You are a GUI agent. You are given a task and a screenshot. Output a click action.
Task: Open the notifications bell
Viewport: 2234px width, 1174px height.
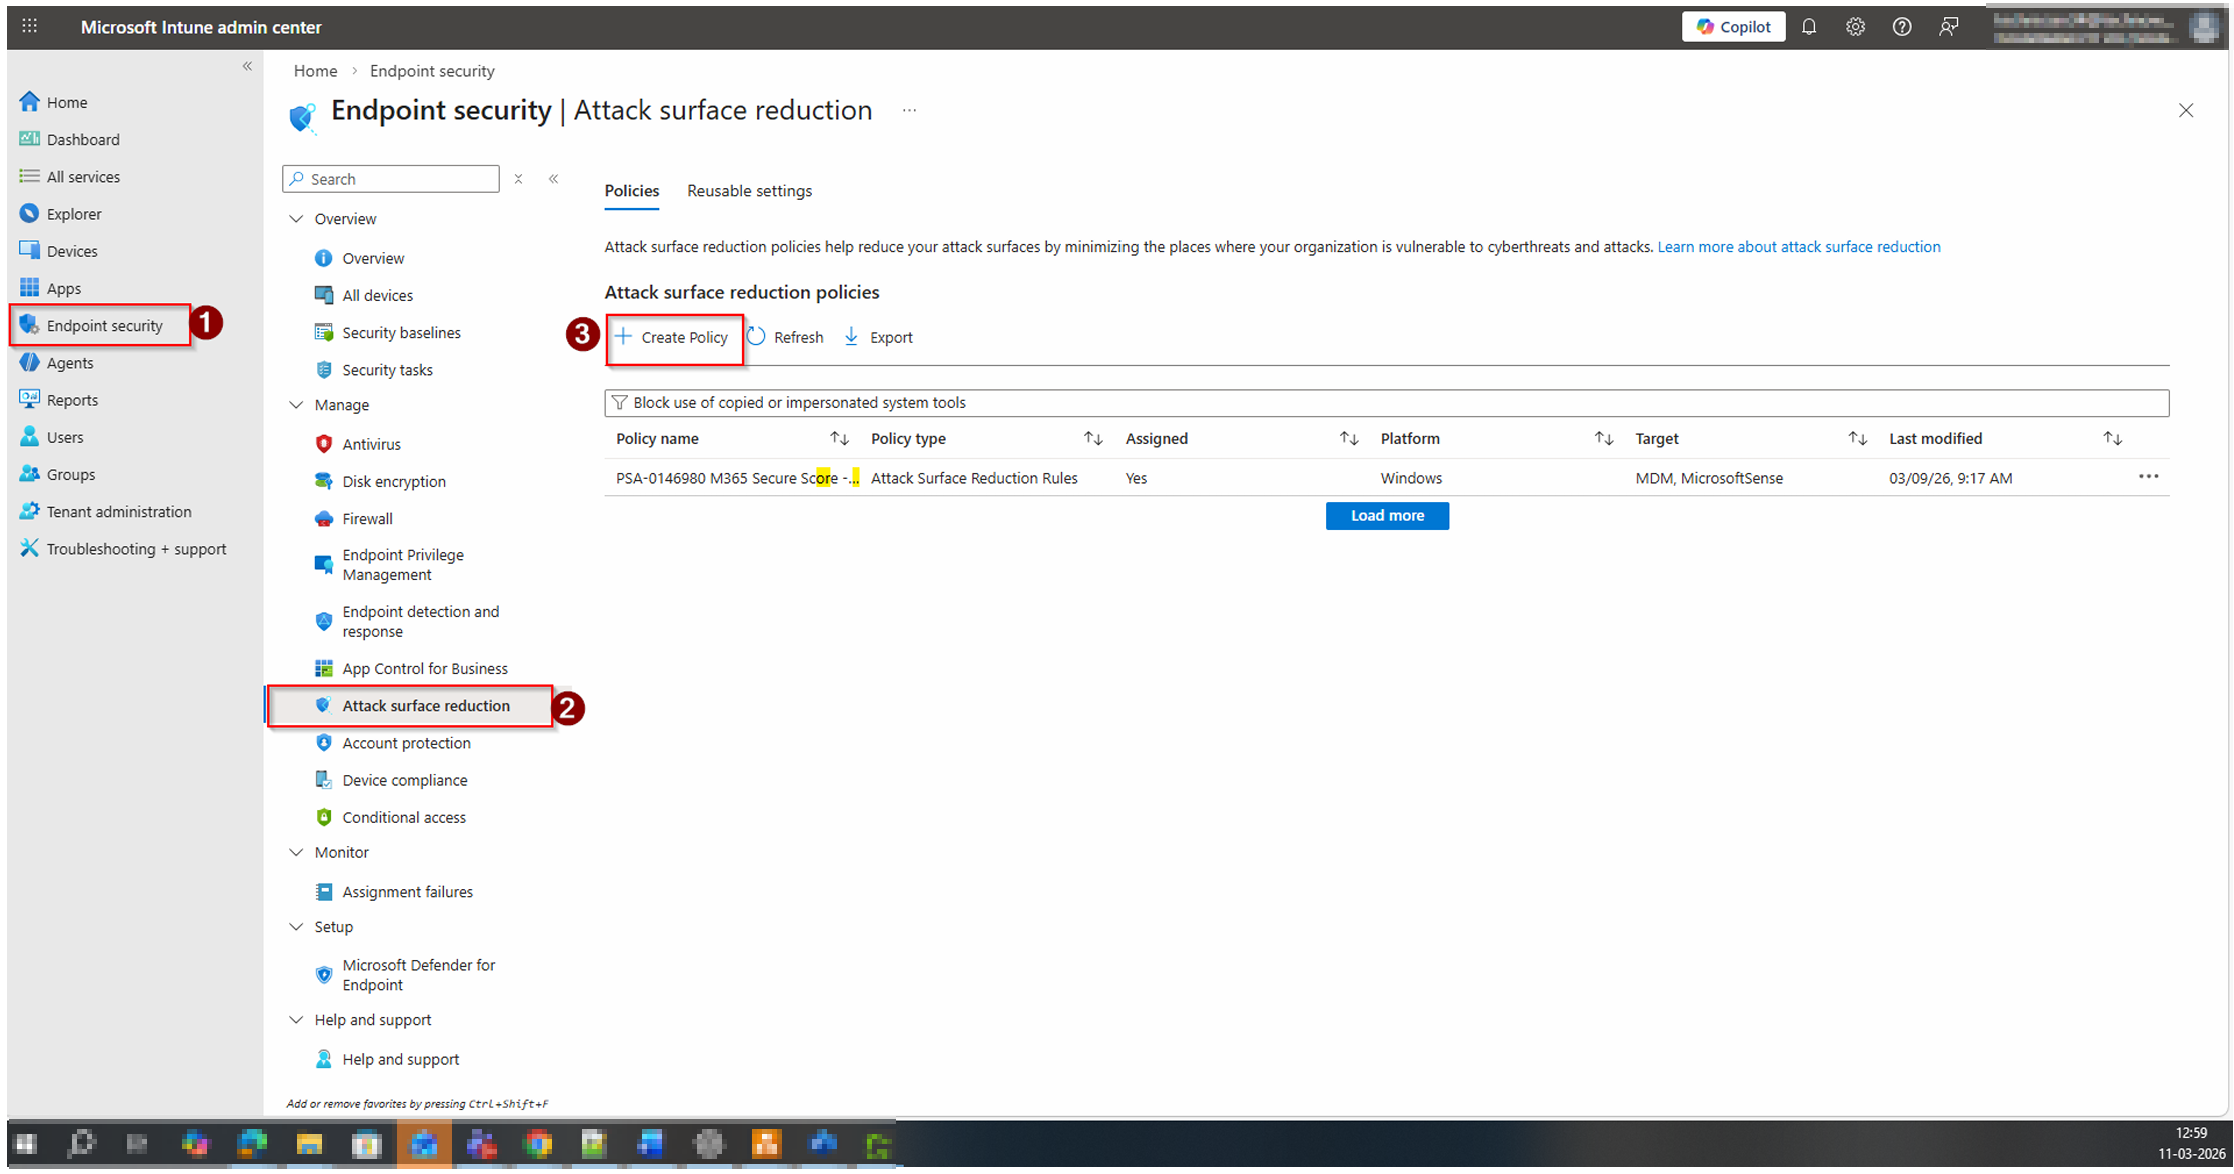1808,27
